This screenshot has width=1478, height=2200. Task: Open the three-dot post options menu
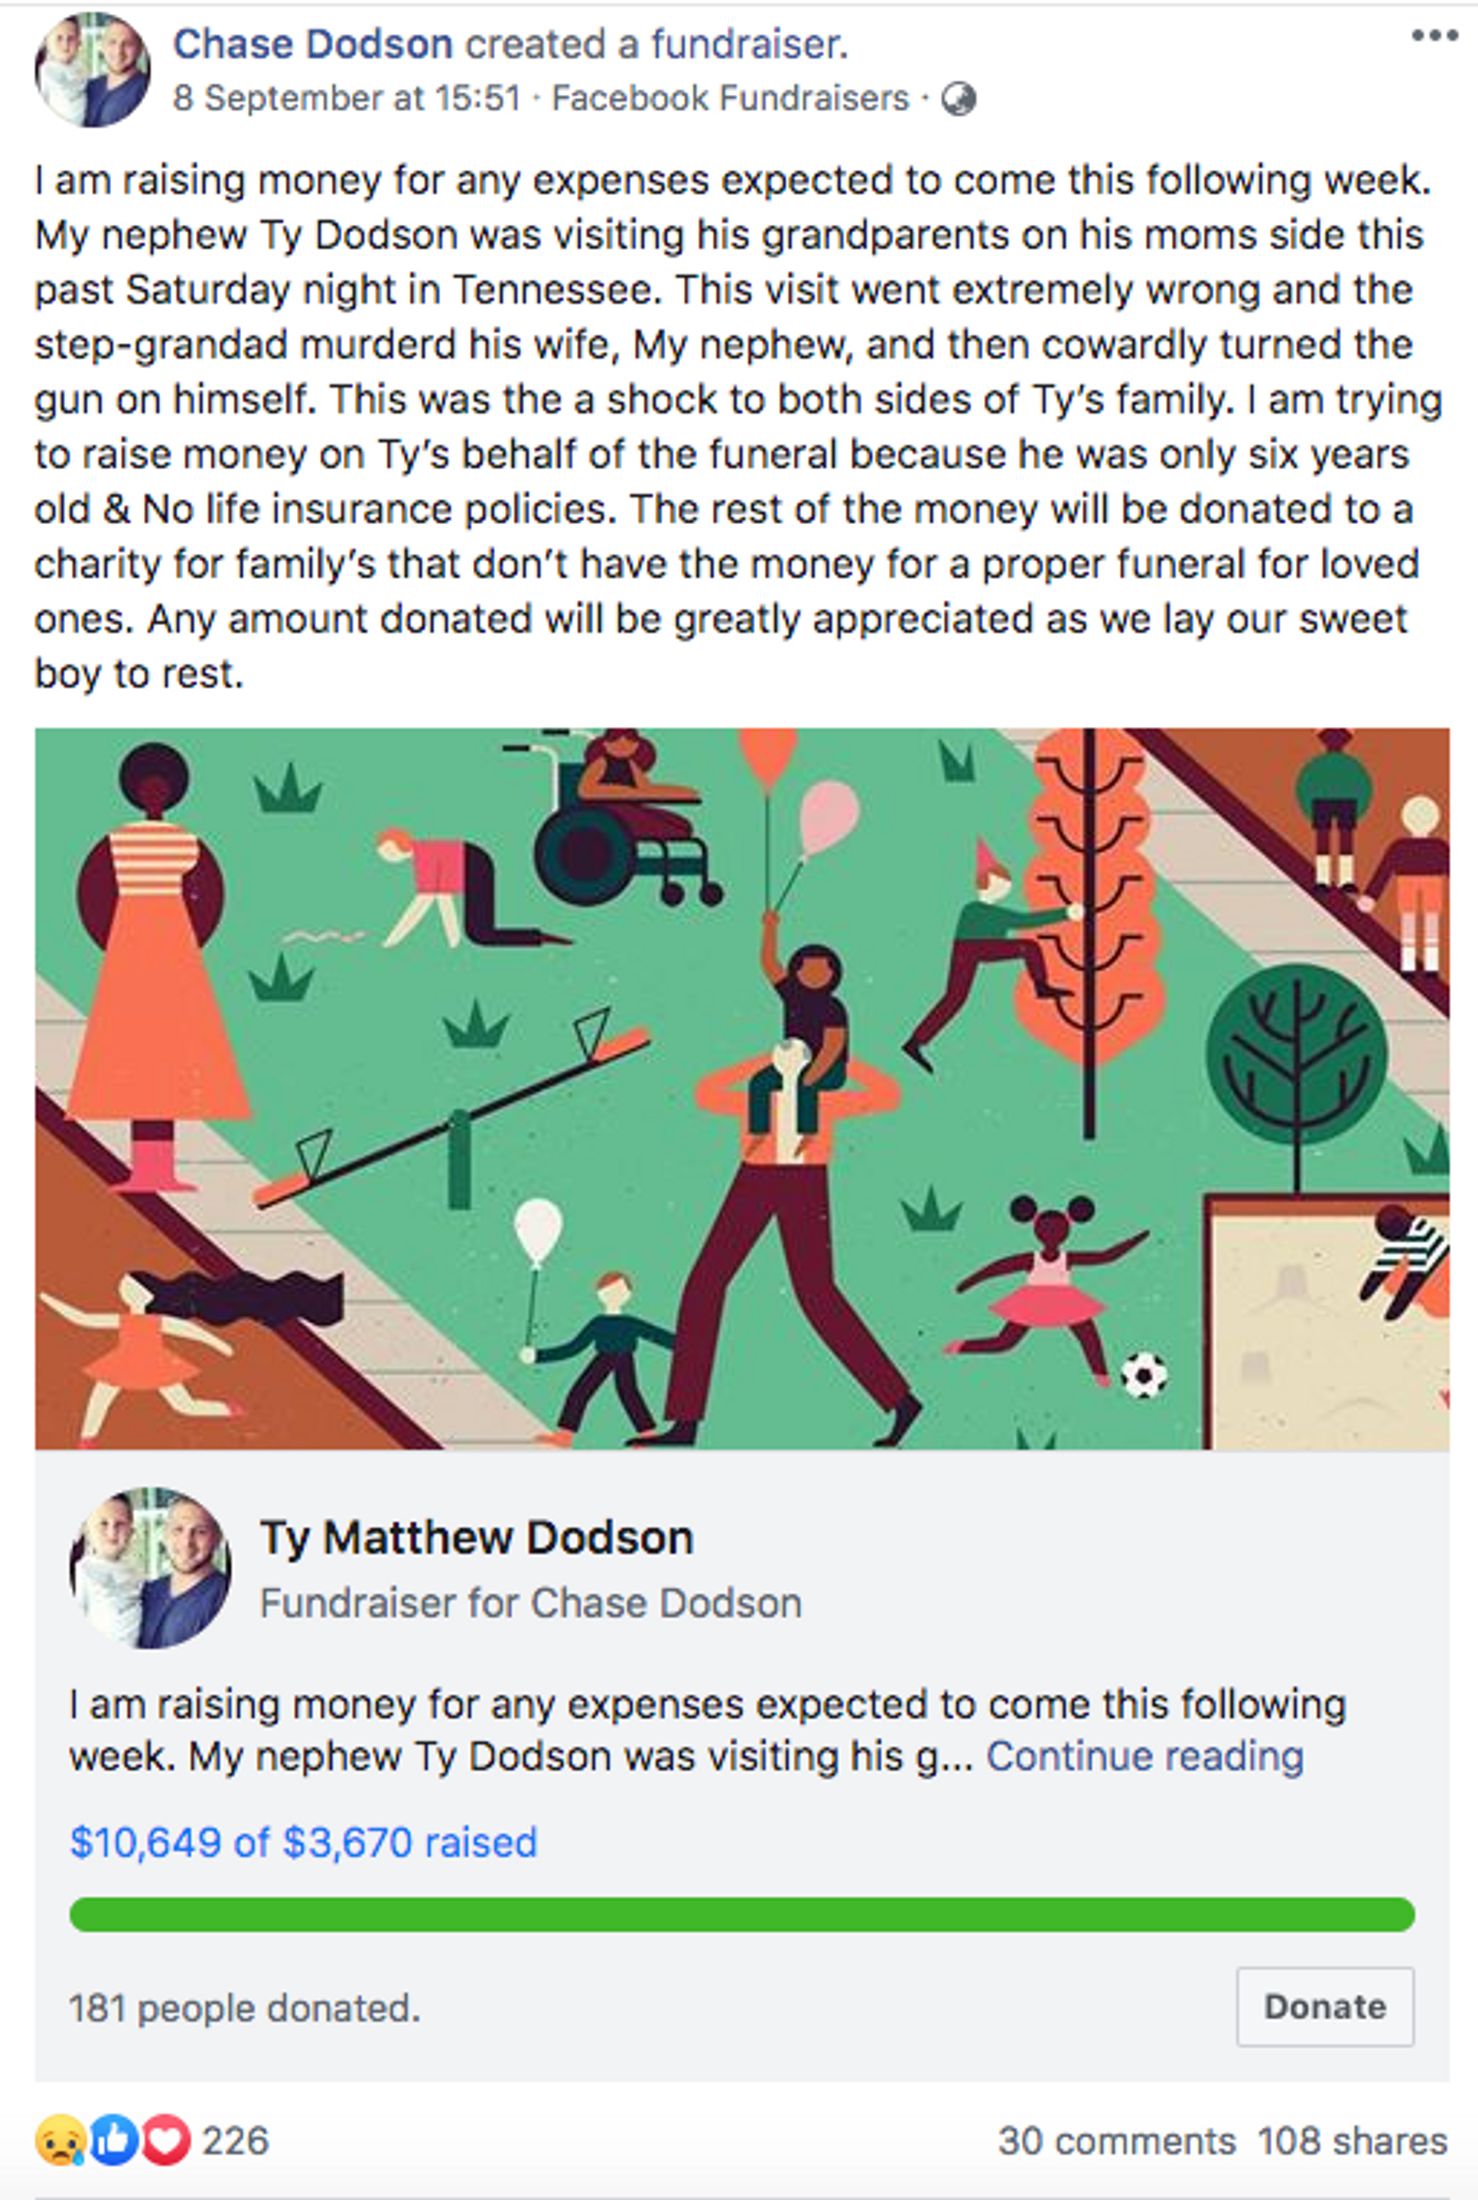pos(1434,37)
